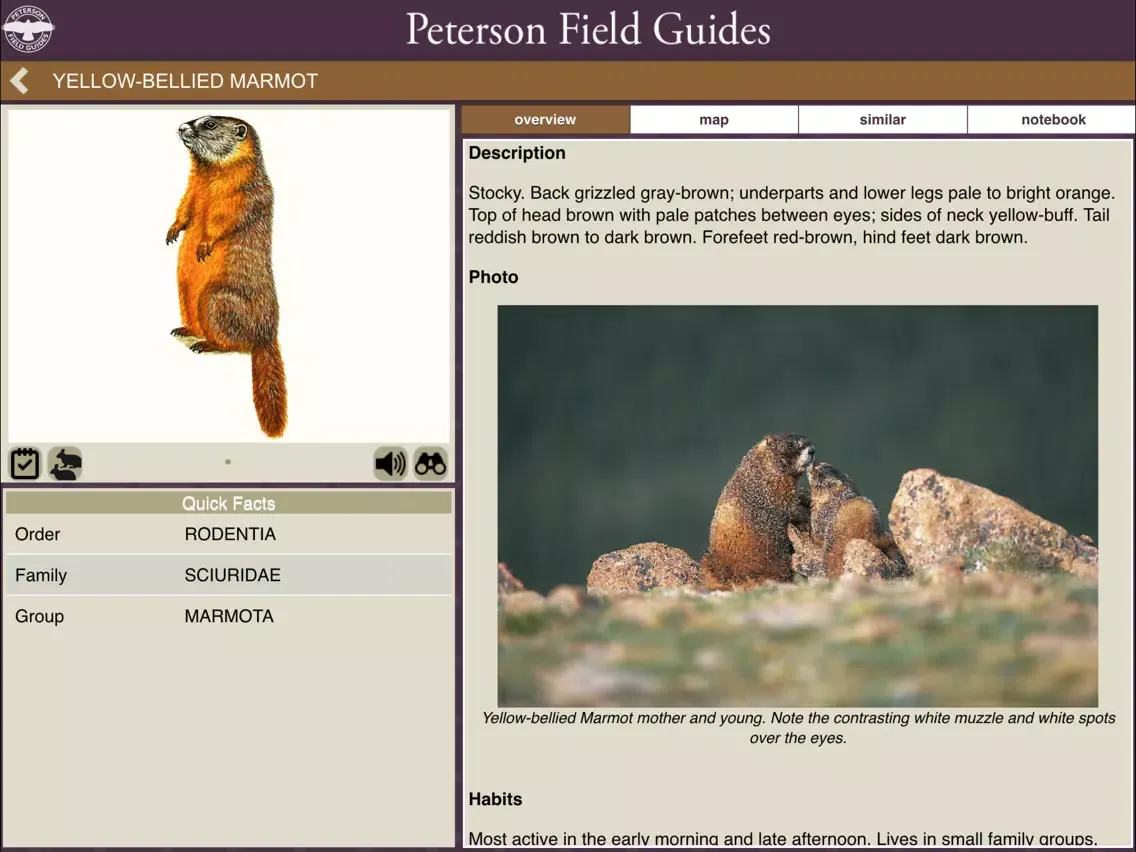Click the 'Most active in the early morning' text
The image size is (1136, 852).
782,838
